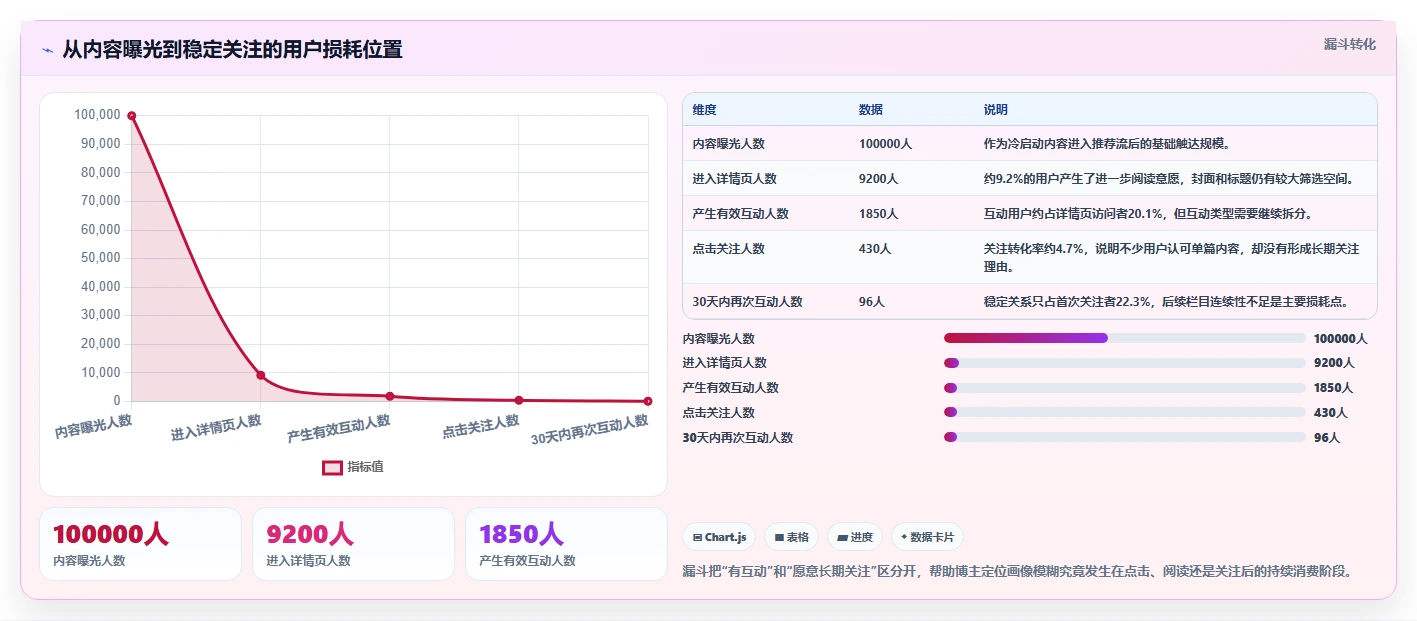Click the 点击关注人数 cell in the table
This screenshot has width=1417, height=621.
coord(728,249)
